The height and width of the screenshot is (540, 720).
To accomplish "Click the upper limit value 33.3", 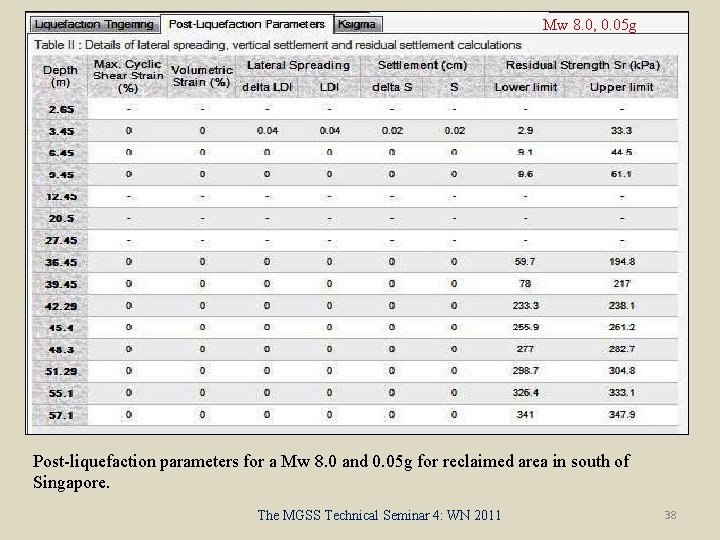I will pyautogui.click(x=622, y=131).
